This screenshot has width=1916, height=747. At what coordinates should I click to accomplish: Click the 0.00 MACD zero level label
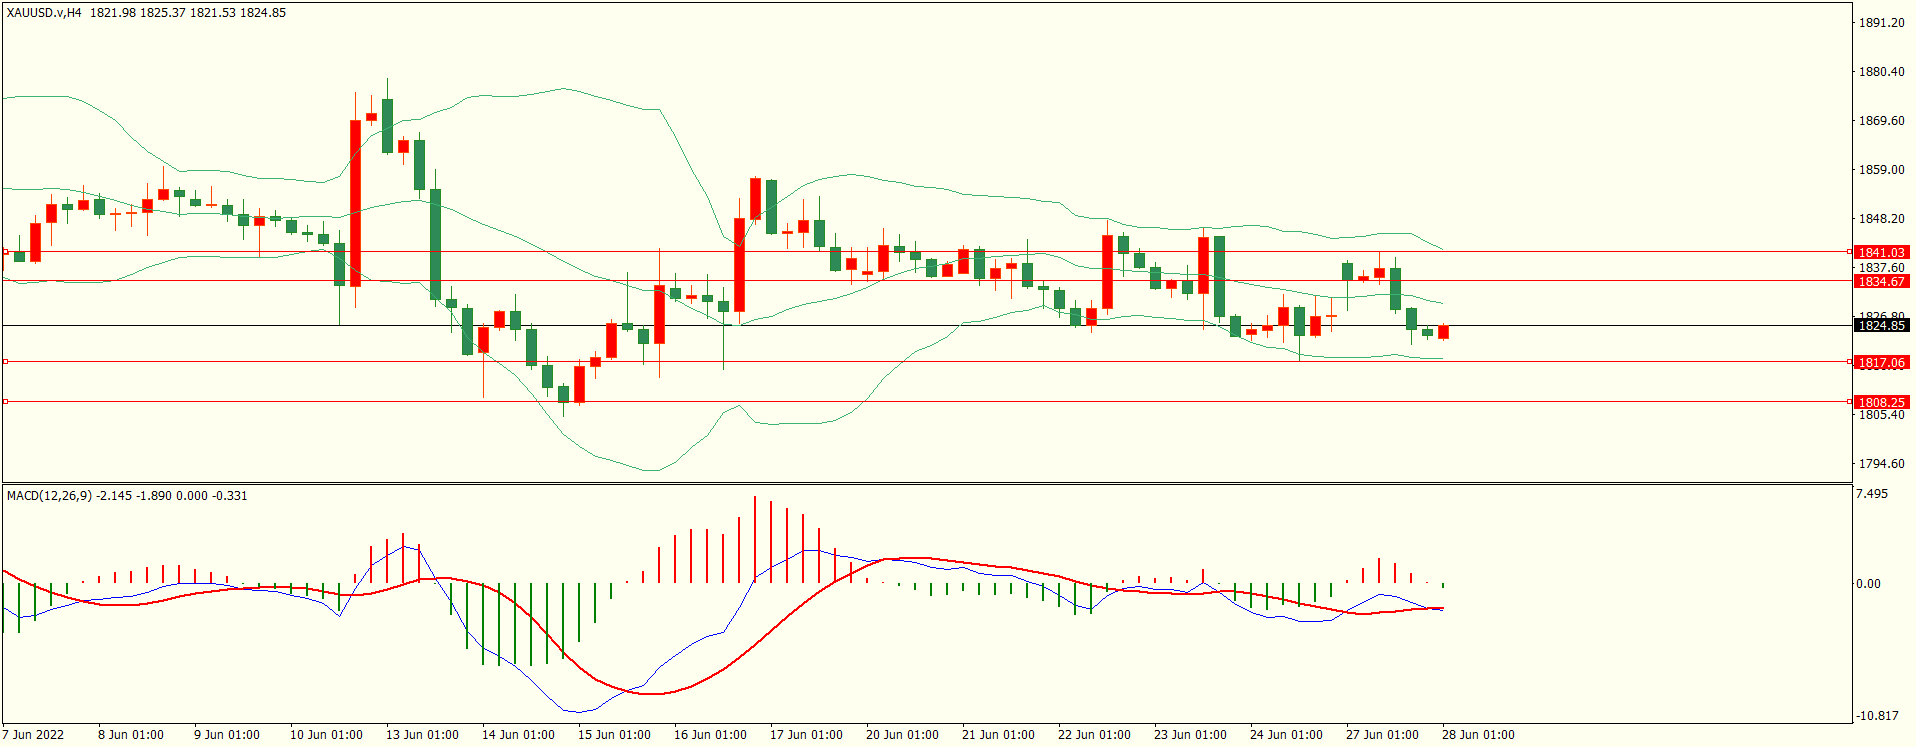(1868, 584)
